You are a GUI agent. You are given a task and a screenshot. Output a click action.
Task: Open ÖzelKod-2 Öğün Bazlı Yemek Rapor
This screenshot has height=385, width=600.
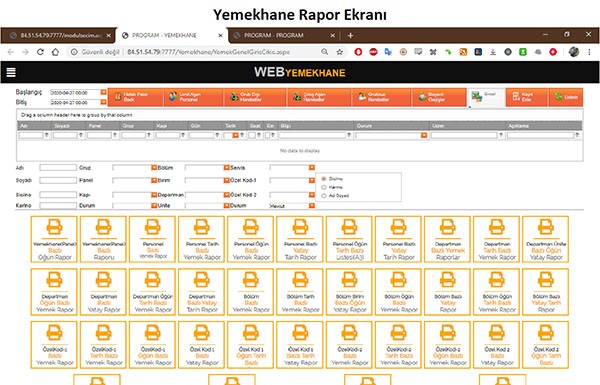(447, 345)
